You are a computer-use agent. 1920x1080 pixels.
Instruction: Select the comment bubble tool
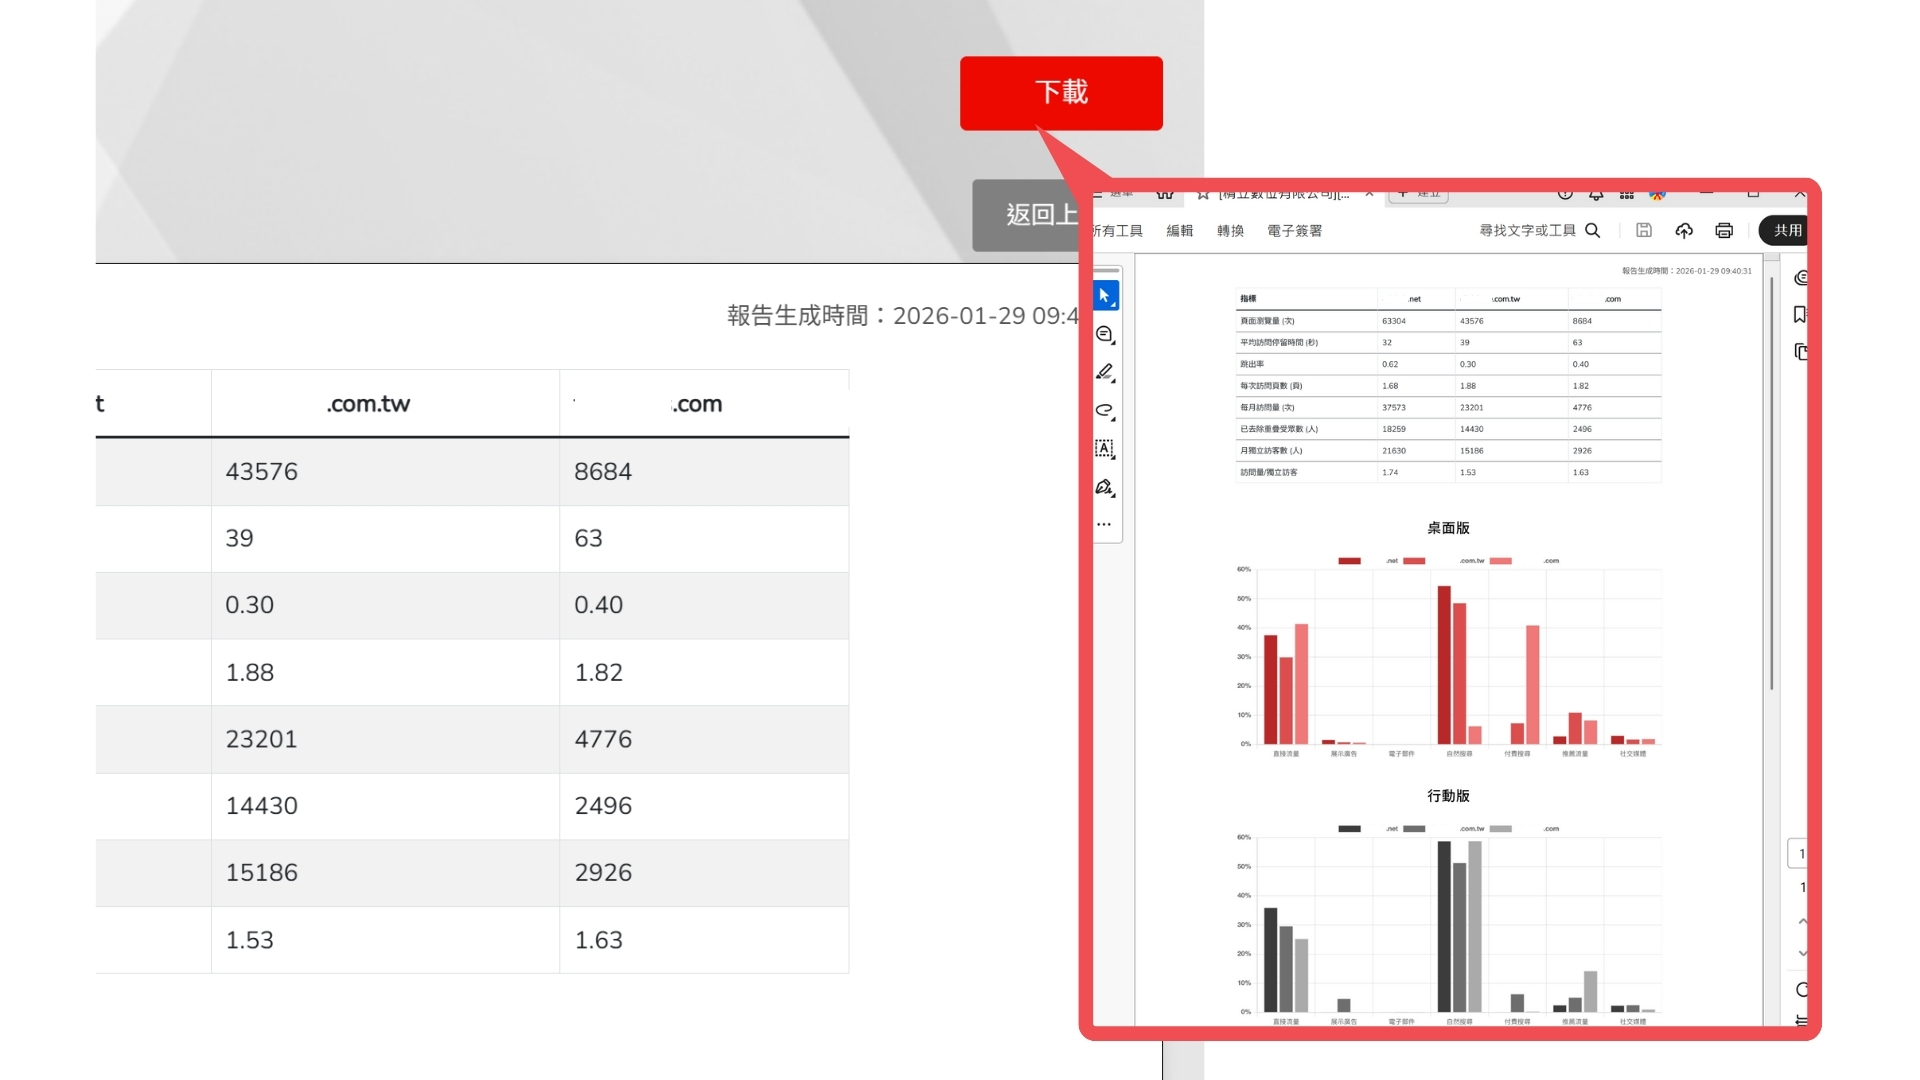(x=1105, y=335)
